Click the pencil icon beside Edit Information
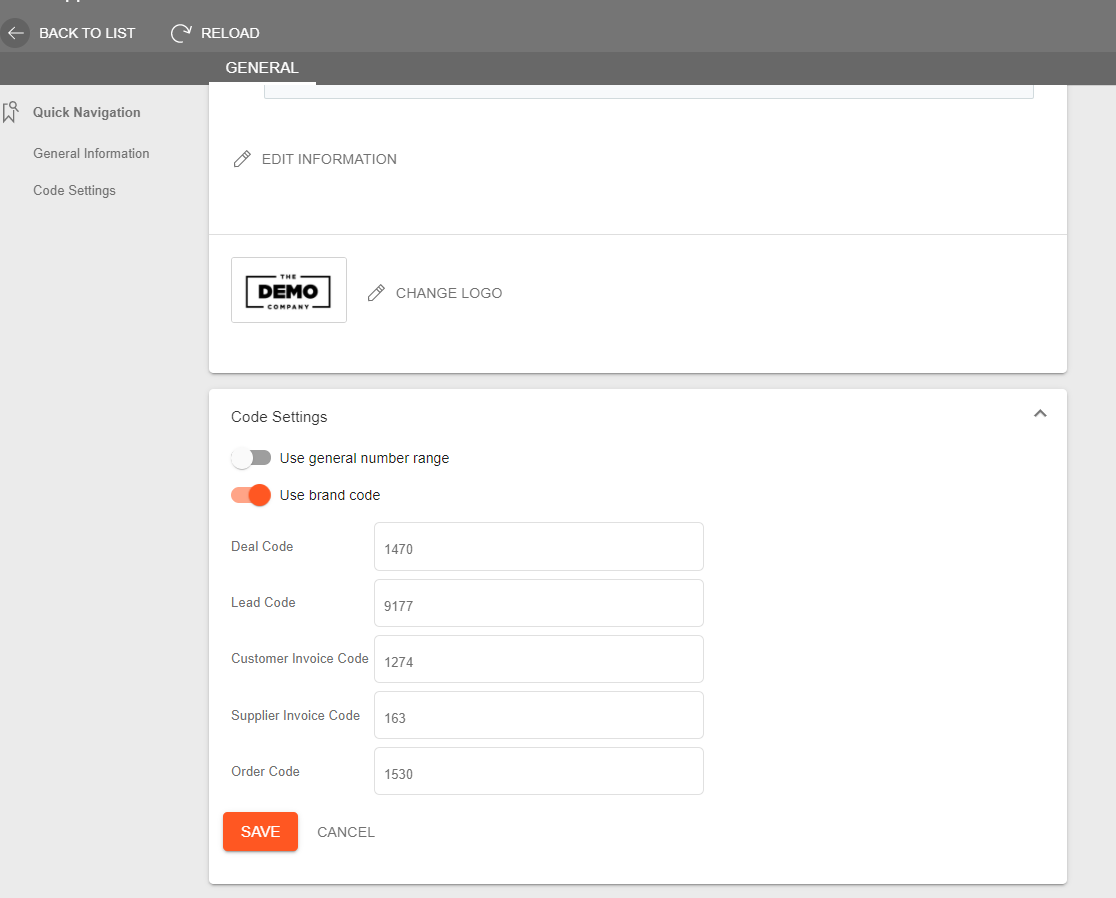Image resolution: width=1116 pixels, height=898 pixels. [242, 159]
